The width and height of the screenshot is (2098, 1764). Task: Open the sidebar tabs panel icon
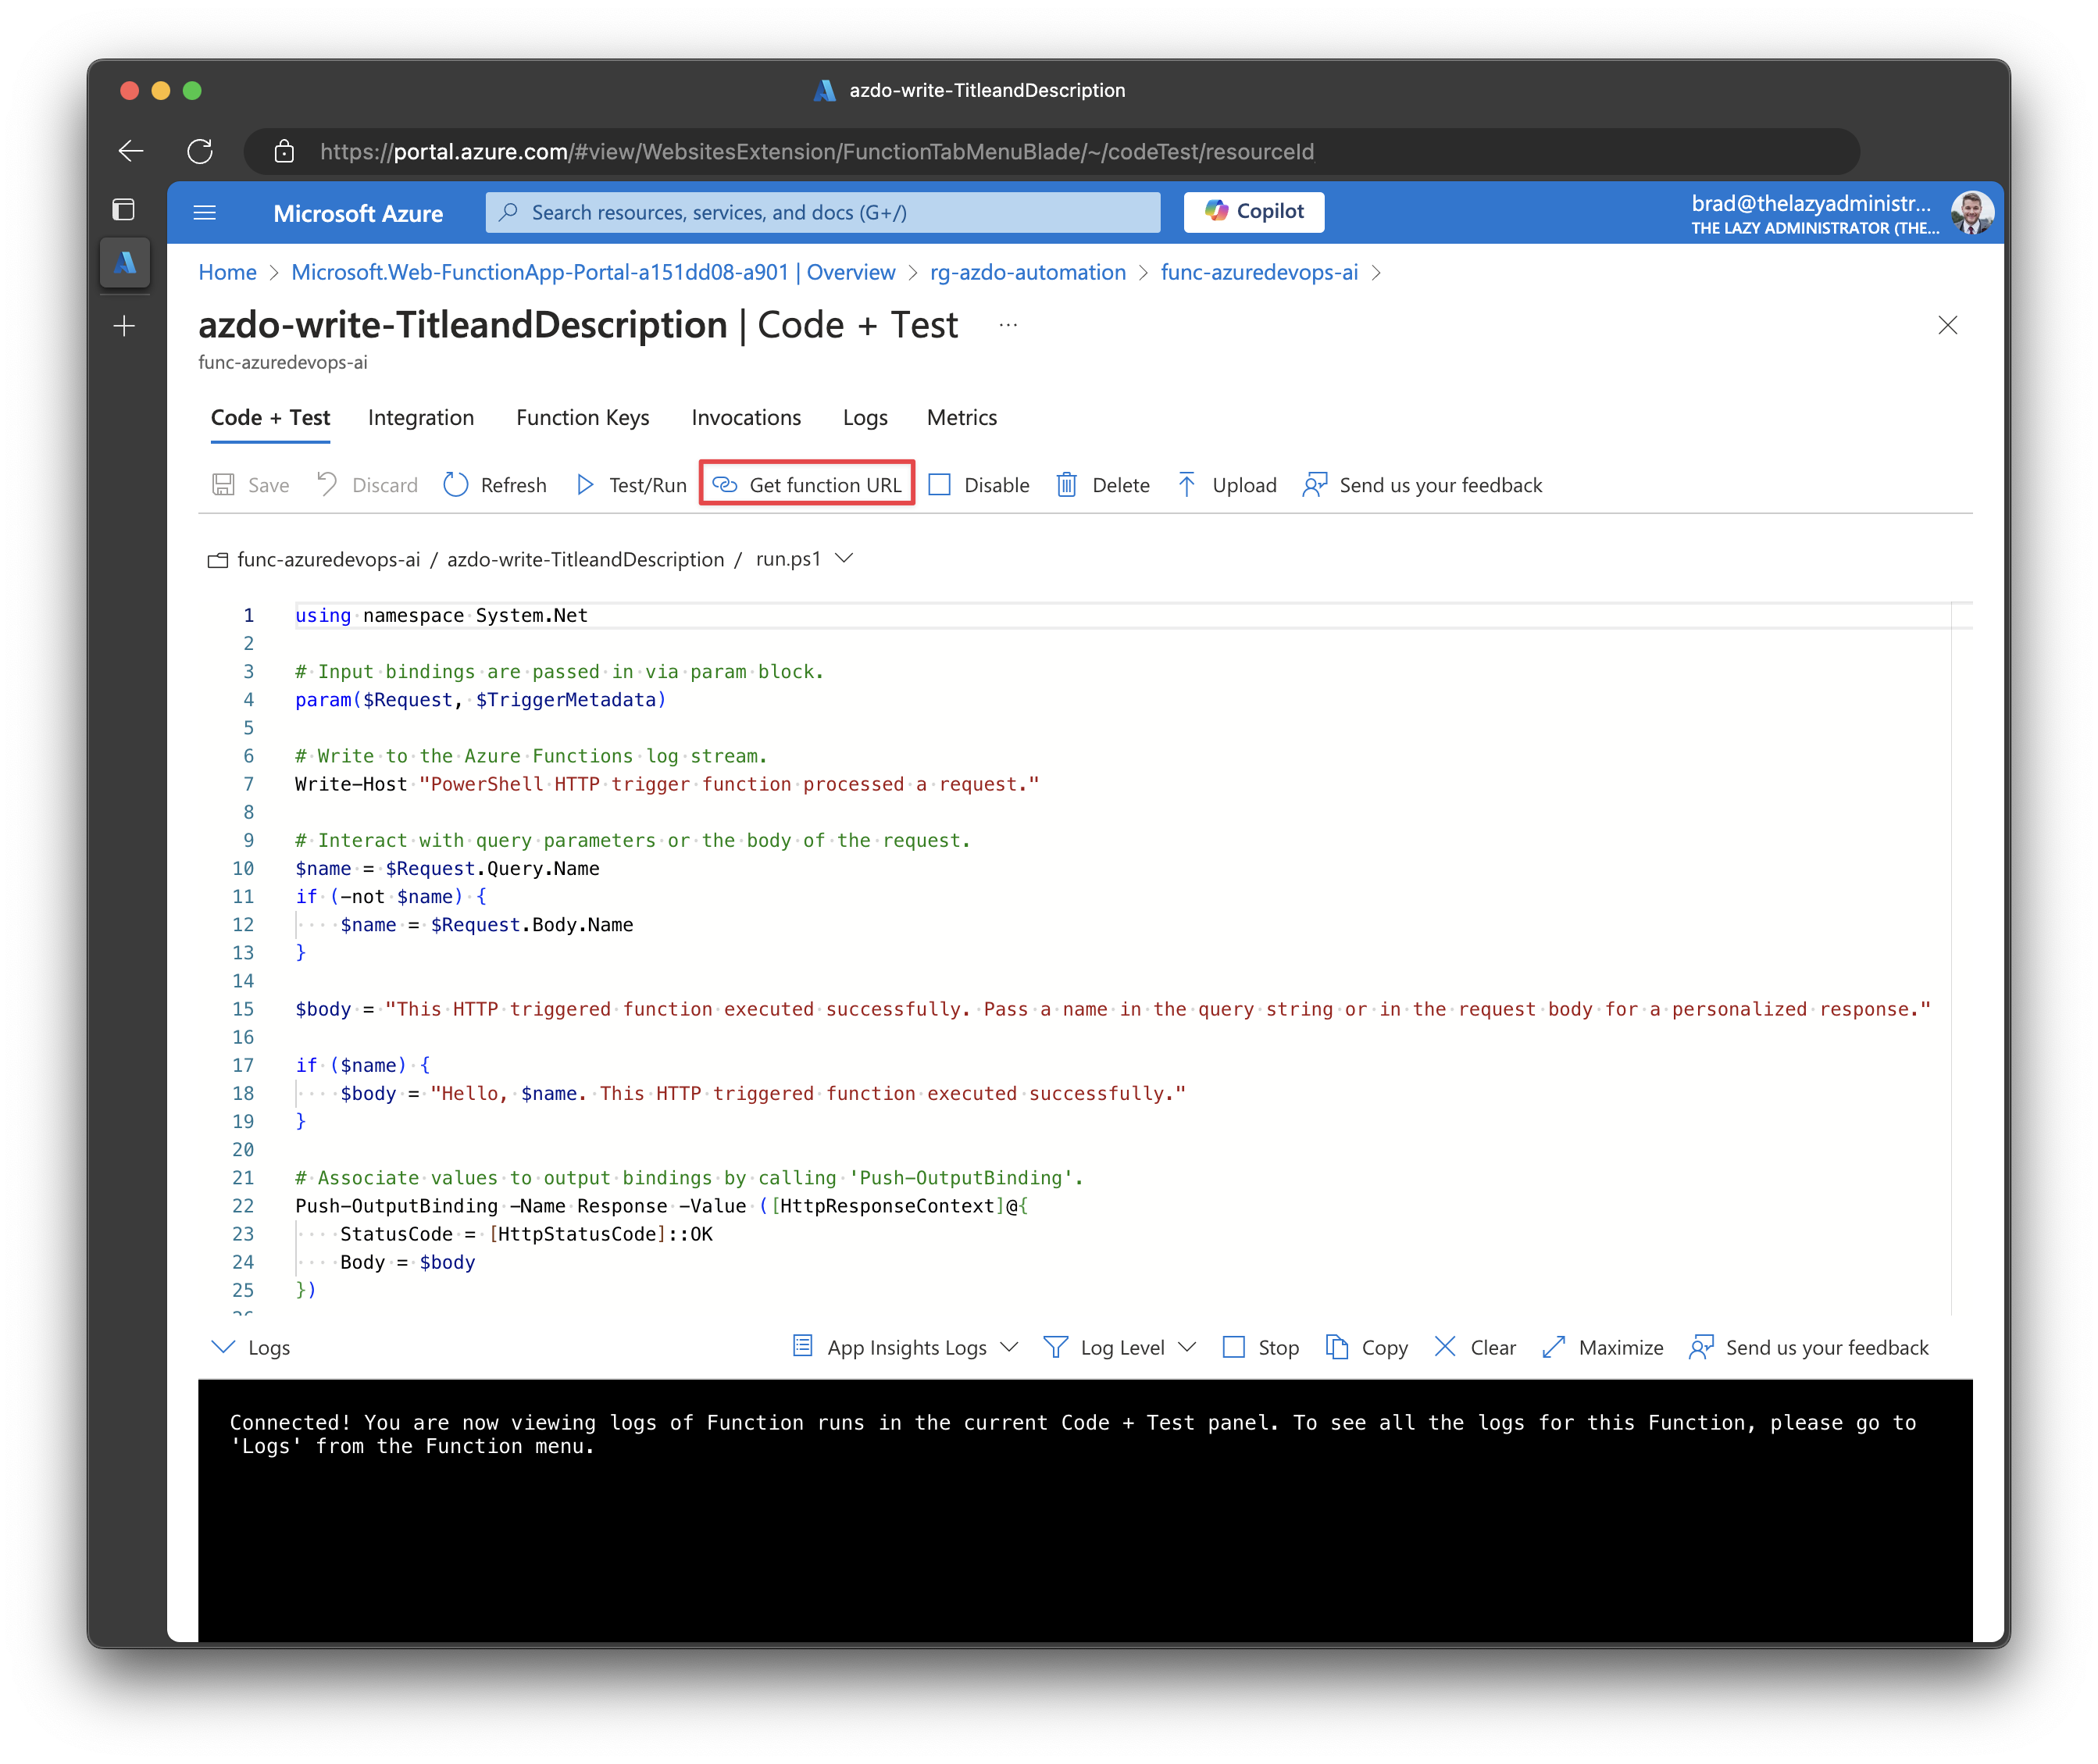pos(124,210)
